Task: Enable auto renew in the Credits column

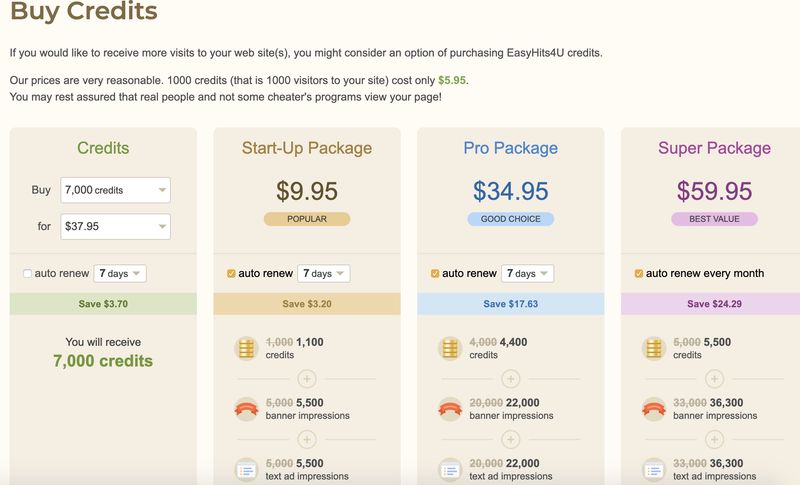Action: pyautogui.click(x=27, y=274)
